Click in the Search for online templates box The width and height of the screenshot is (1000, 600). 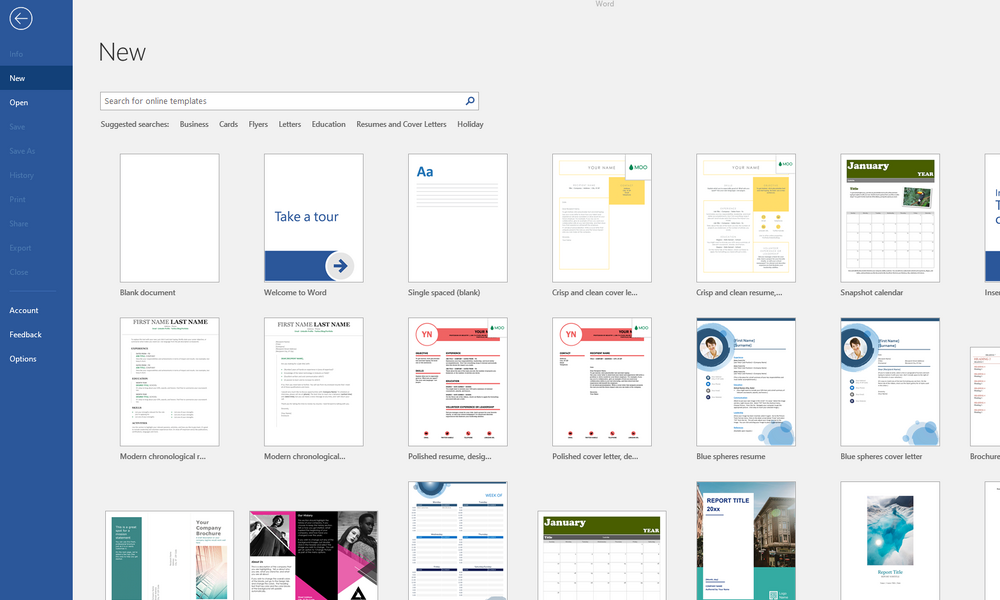[282, 101]
